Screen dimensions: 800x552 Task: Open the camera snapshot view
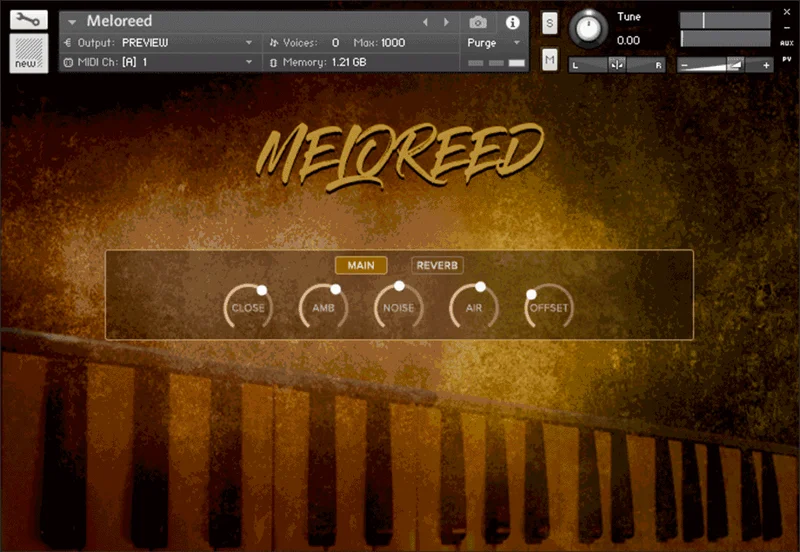coord(478,22)
